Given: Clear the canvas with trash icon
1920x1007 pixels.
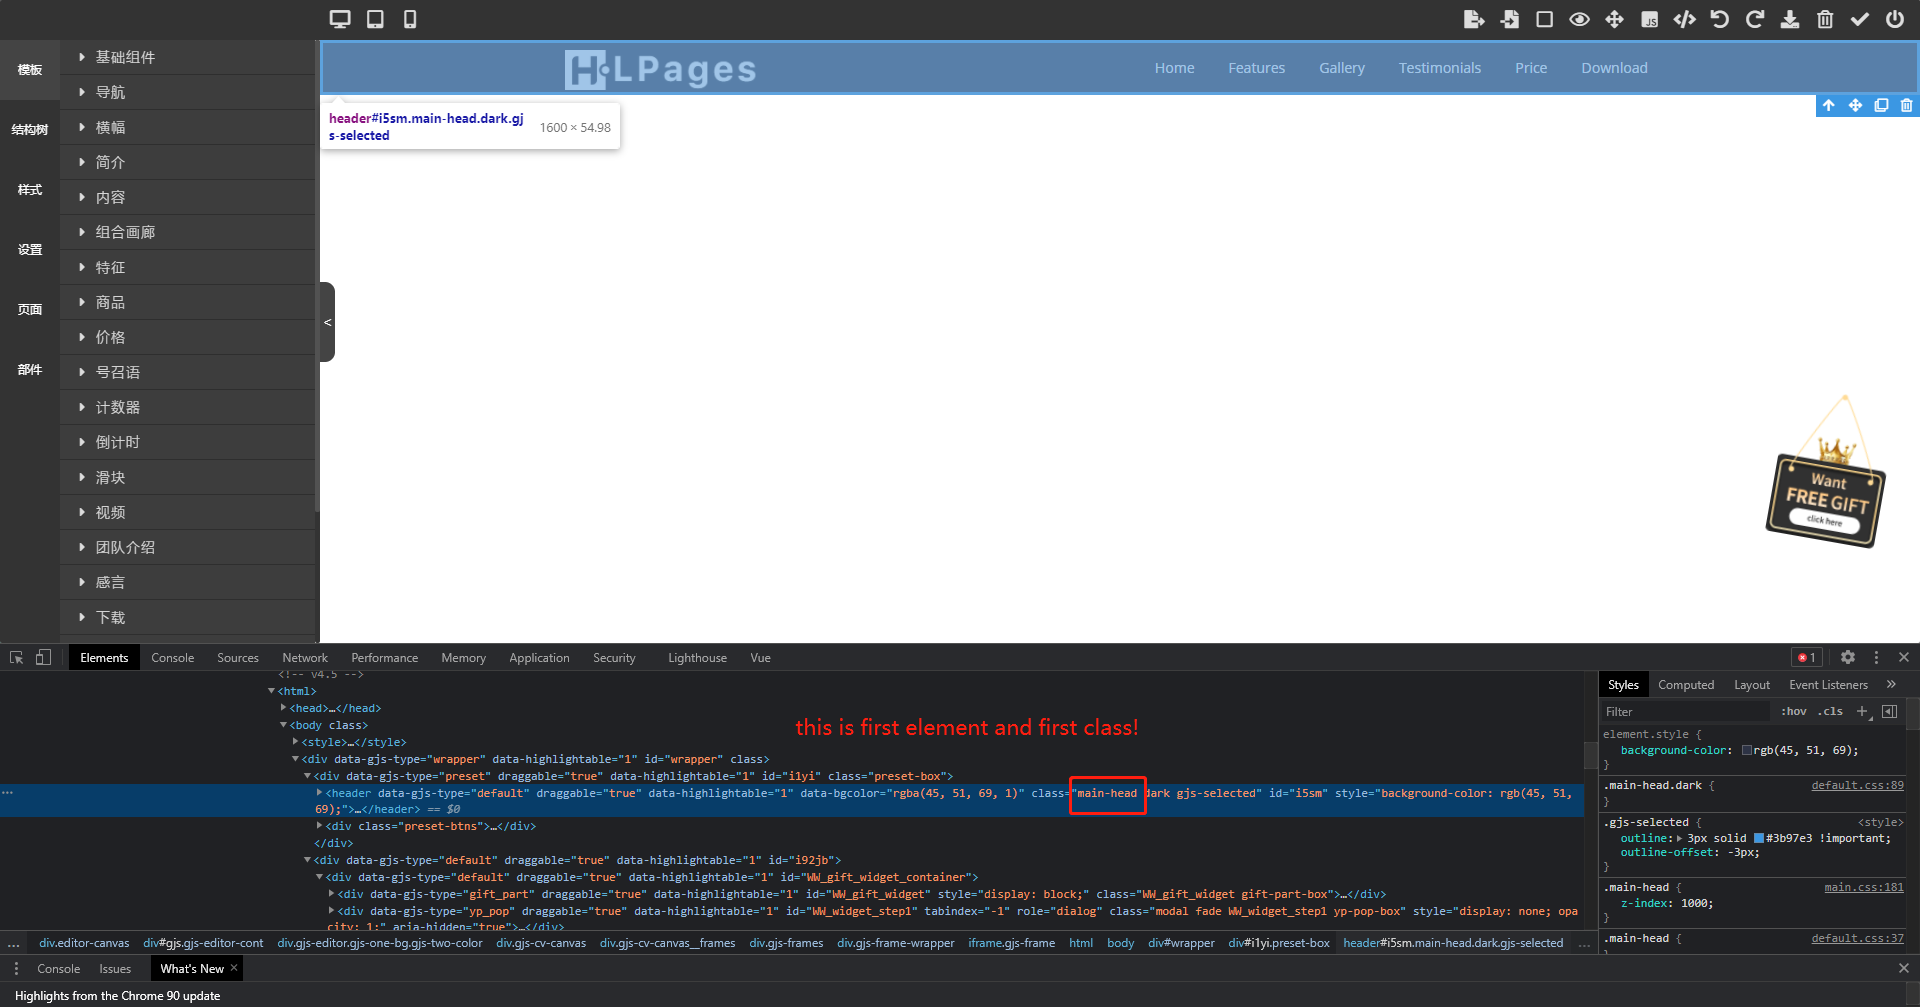Looking at the screenshot, I should 1825,19.
